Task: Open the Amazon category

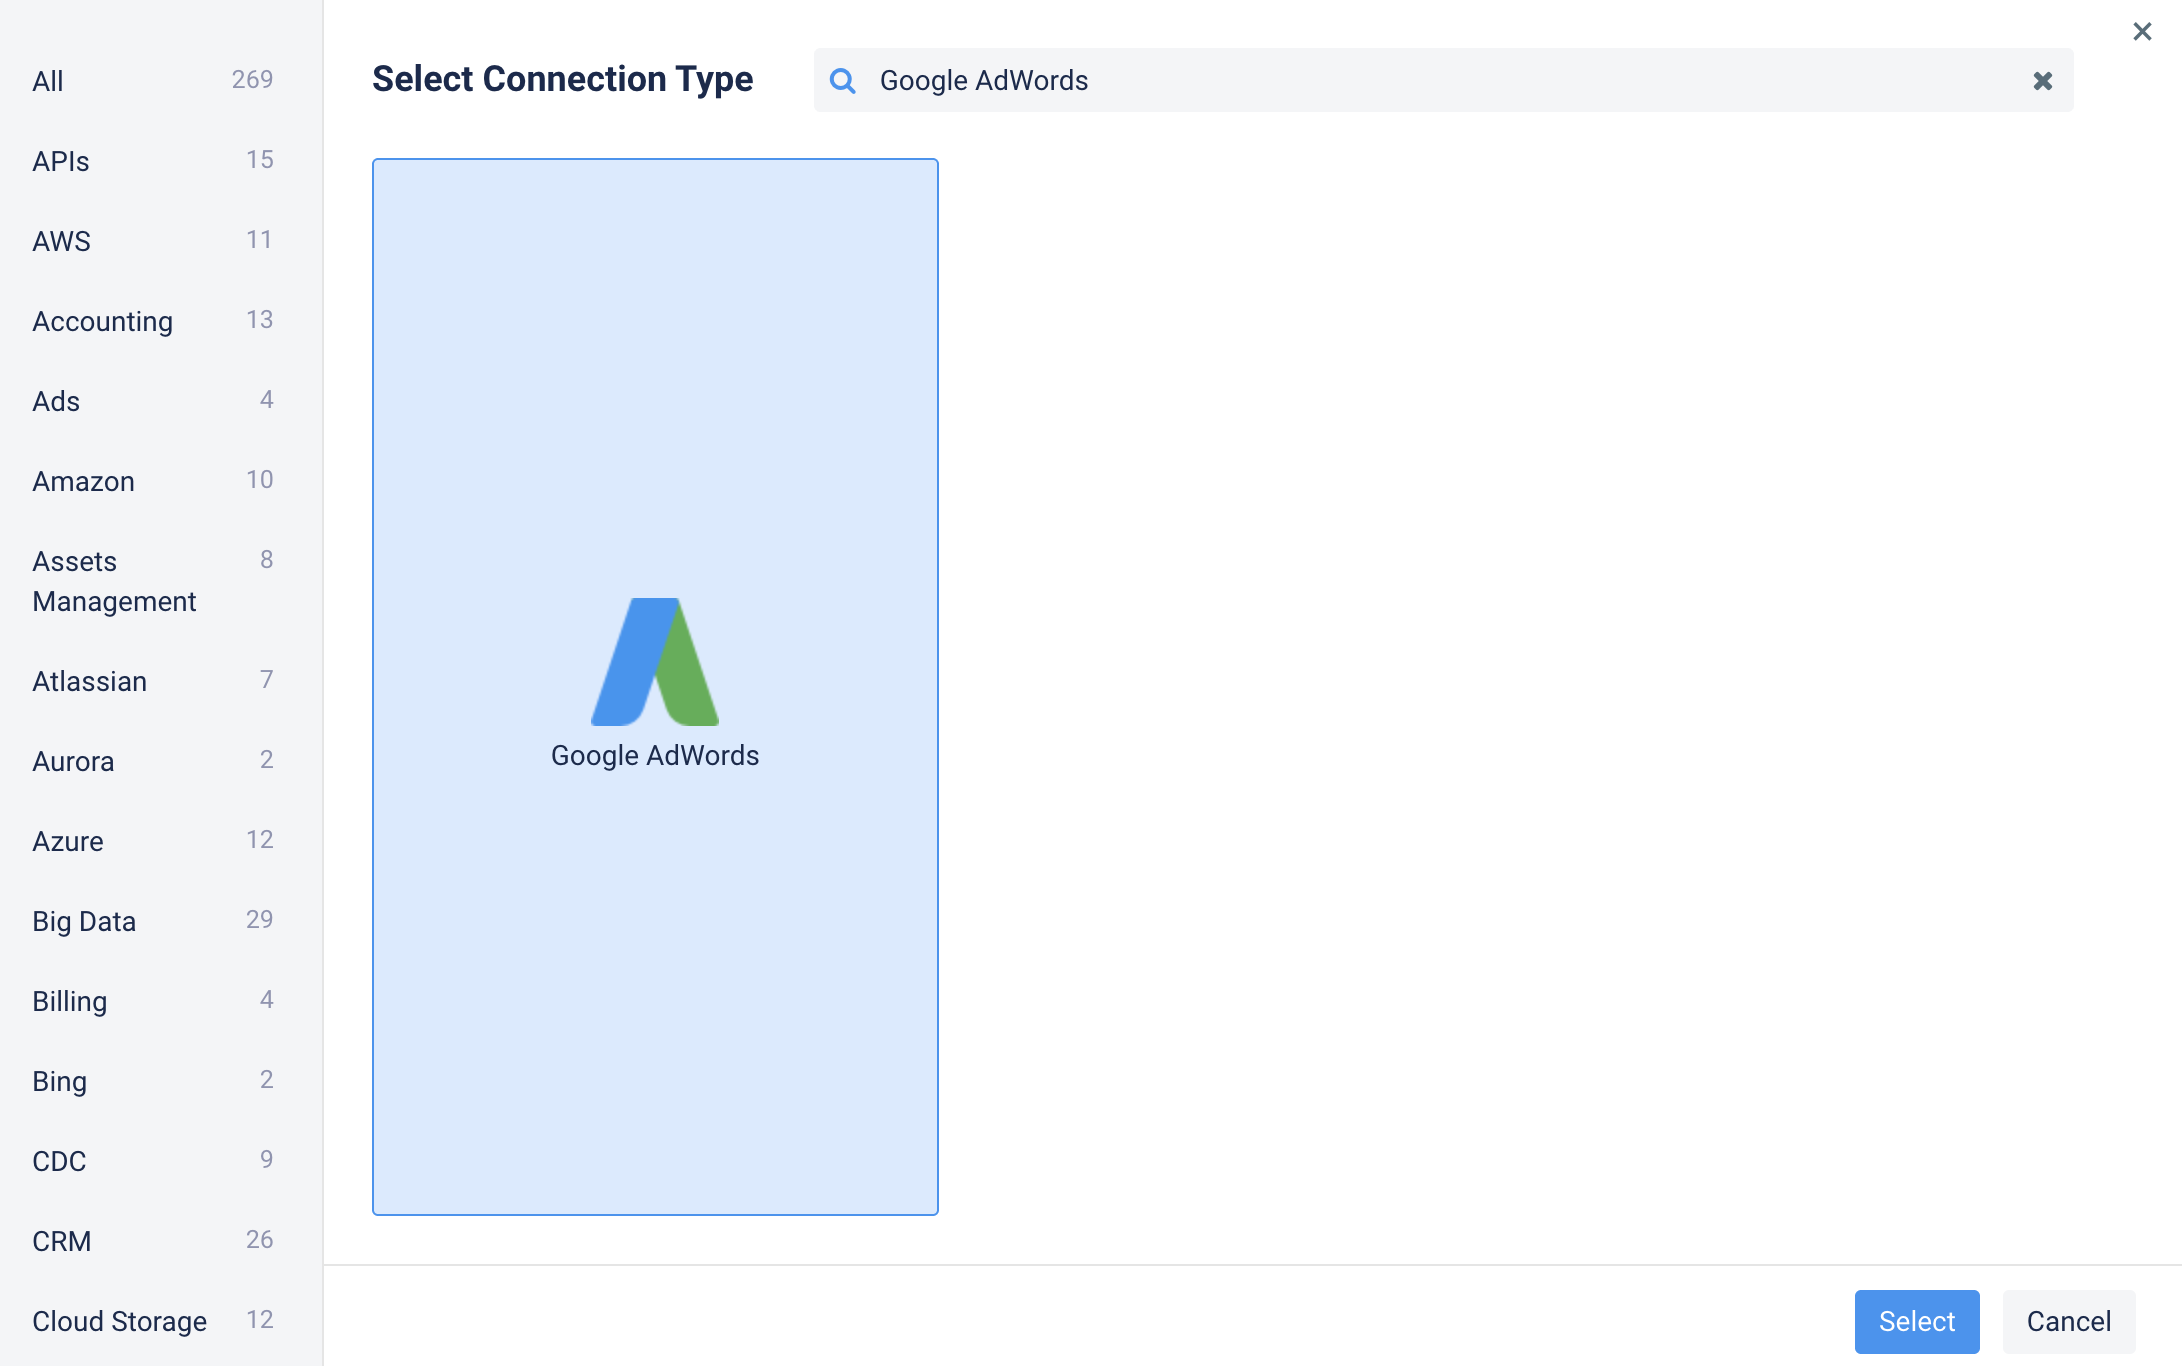Action: (152, 480)
